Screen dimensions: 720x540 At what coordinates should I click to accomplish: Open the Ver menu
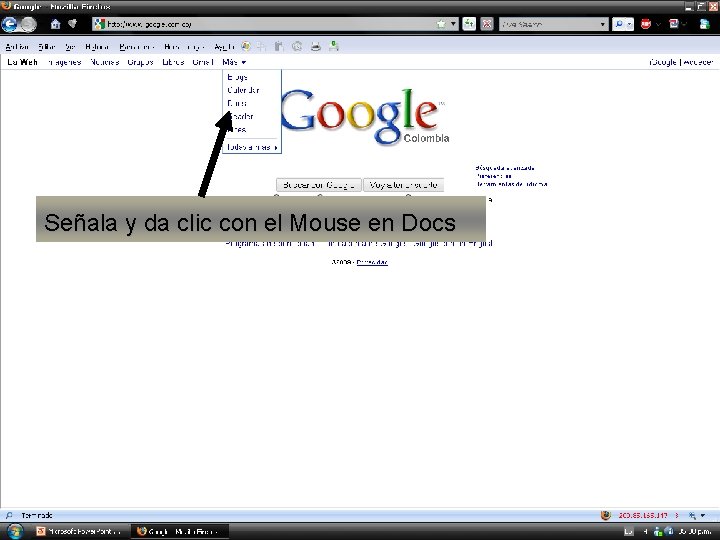[x=70, y=47]
